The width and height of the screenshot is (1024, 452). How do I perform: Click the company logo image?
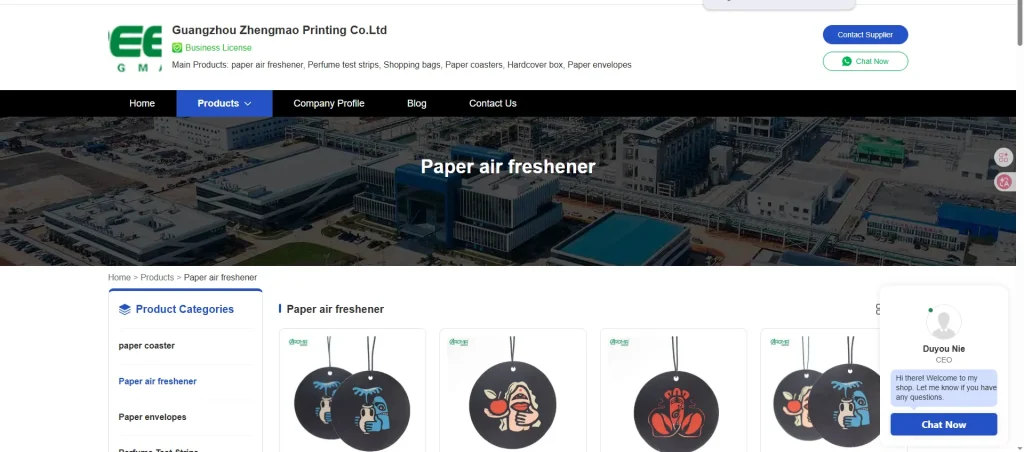pyautogui.click(x=135, y=49)
